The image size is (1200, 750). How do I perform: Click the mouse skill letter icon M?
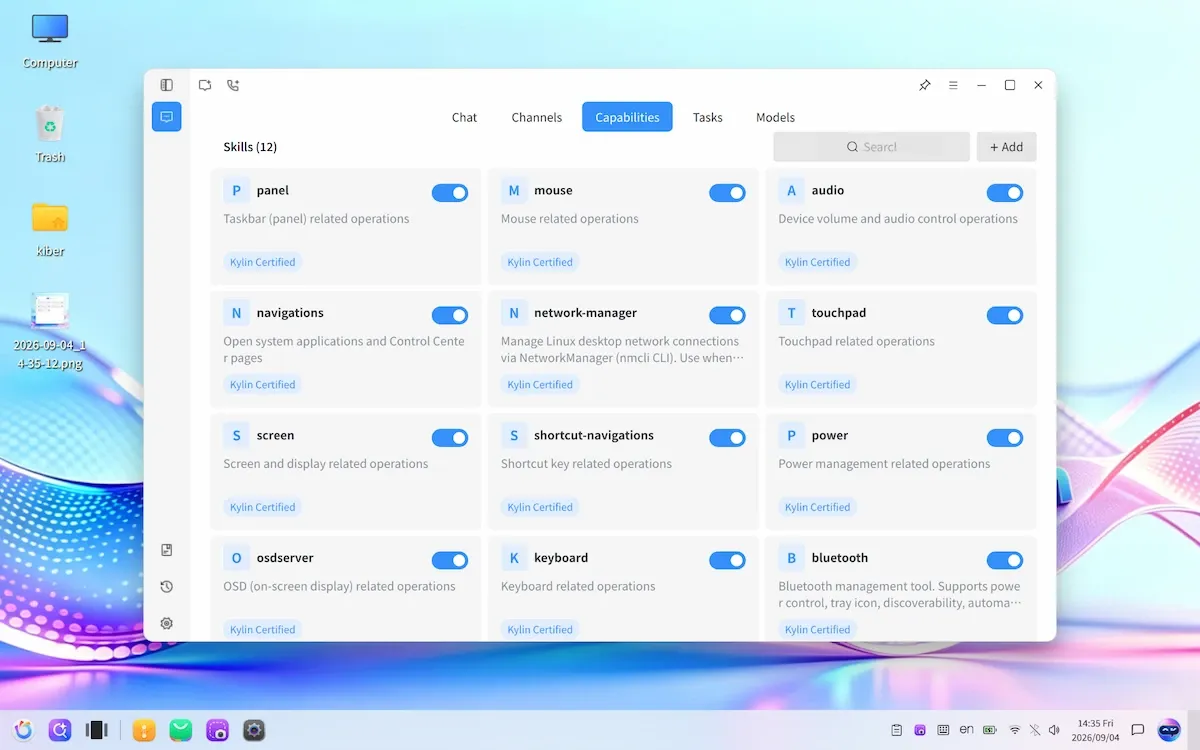click(x=514, y=191)
